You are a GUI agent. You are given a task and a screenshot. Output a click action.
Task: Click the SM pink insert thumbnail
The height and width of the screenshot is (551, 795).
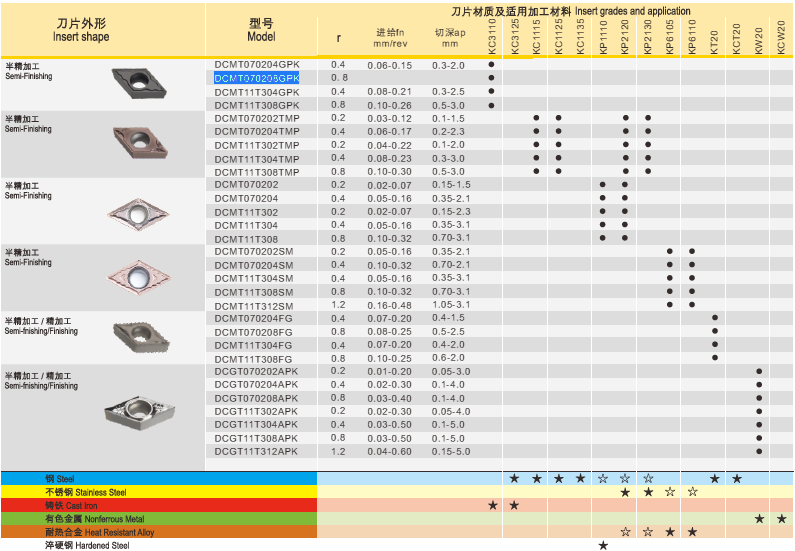coord(139,277)
